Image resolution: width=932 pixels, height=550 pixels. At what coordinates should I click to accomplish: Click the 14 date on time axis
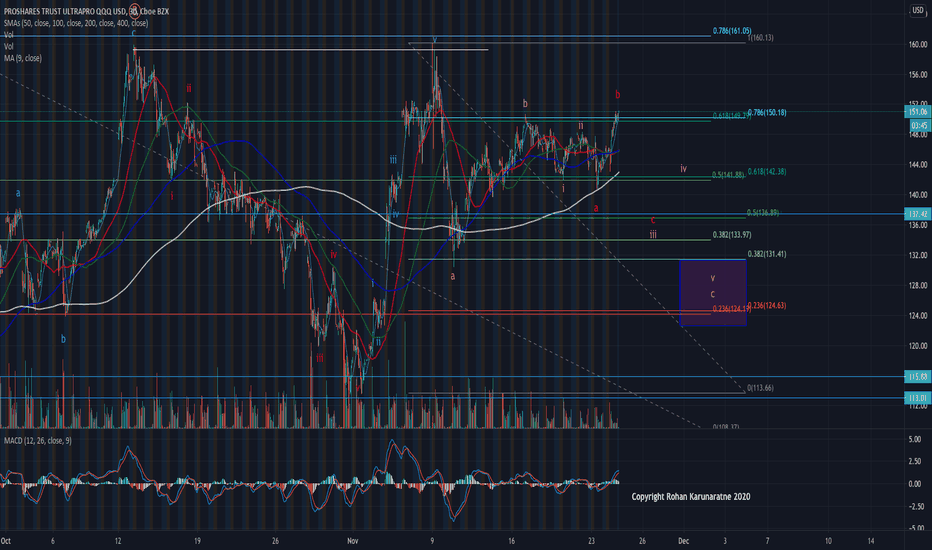[x=871, y=541]
